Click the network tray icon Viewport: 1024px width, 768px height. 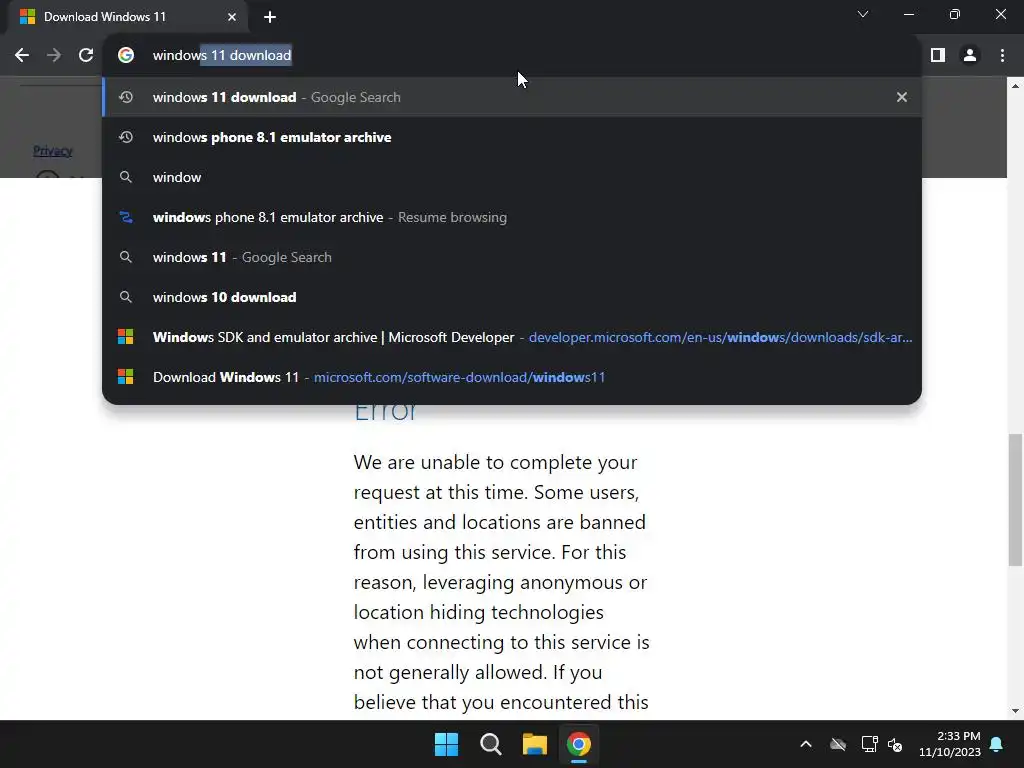click(869, 744)
